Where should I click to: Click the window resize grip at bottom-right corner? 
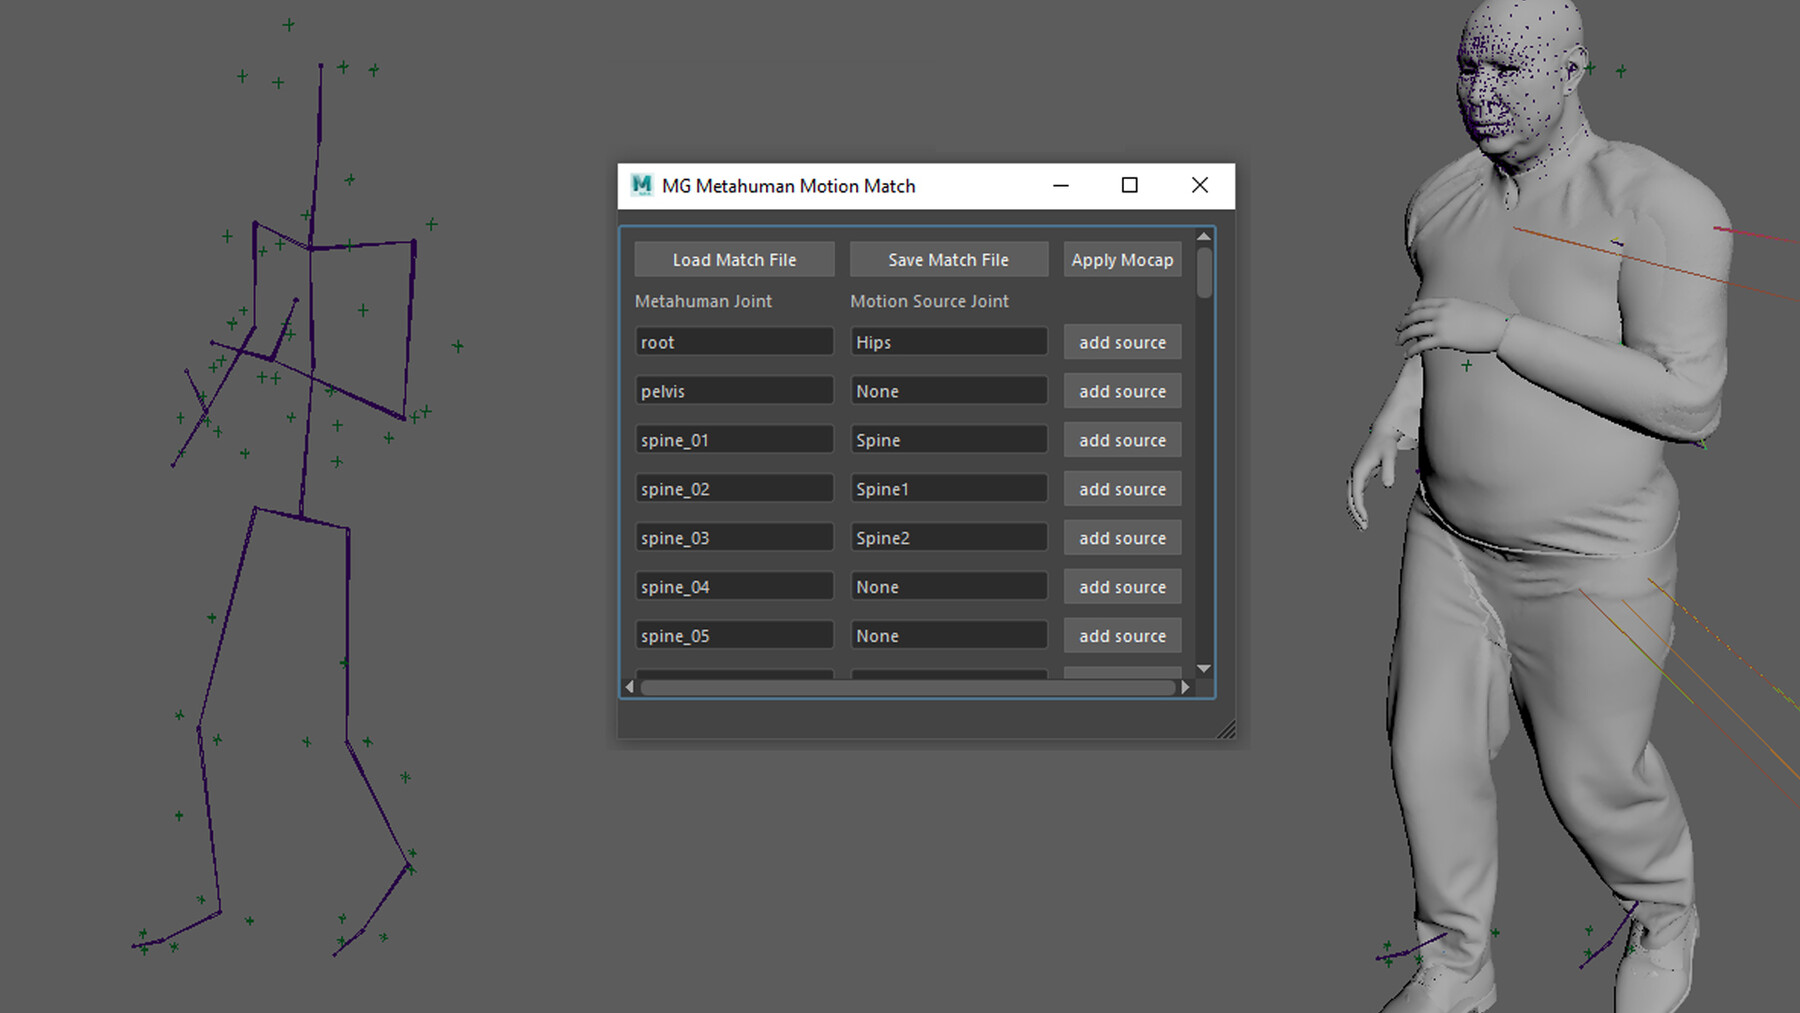point(1228,729)
